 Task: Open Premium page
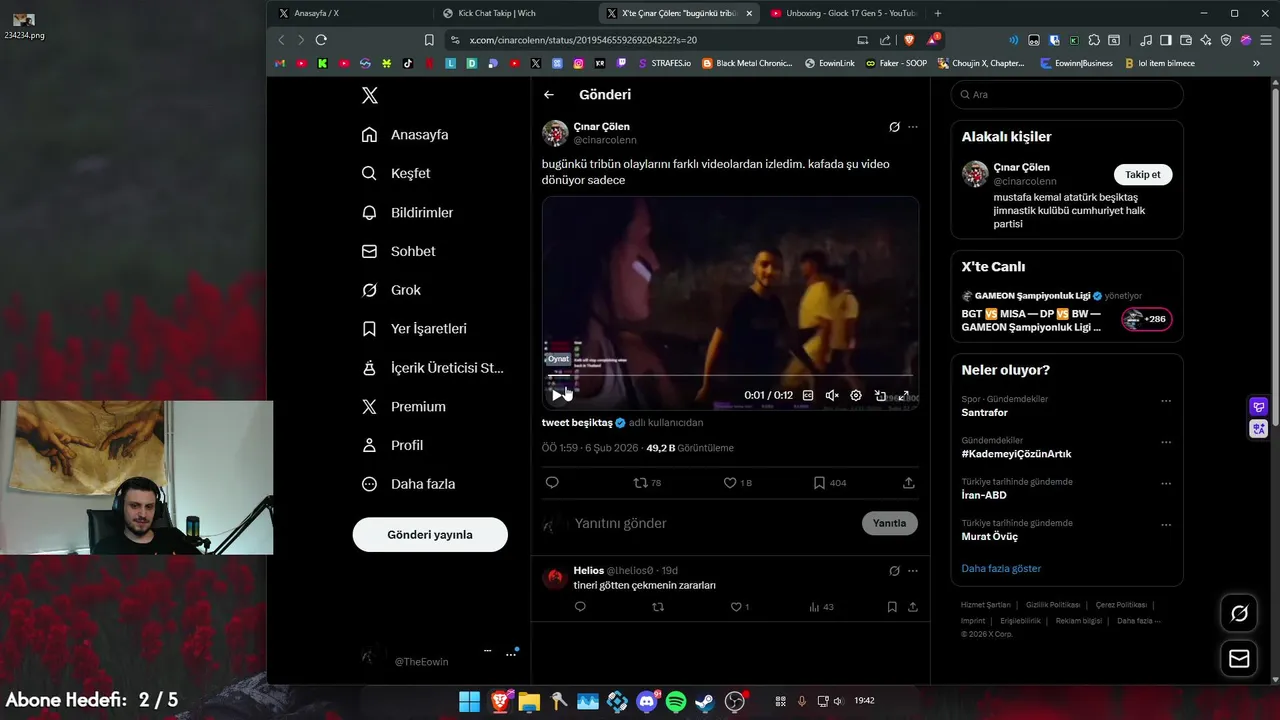pos(404,406)
